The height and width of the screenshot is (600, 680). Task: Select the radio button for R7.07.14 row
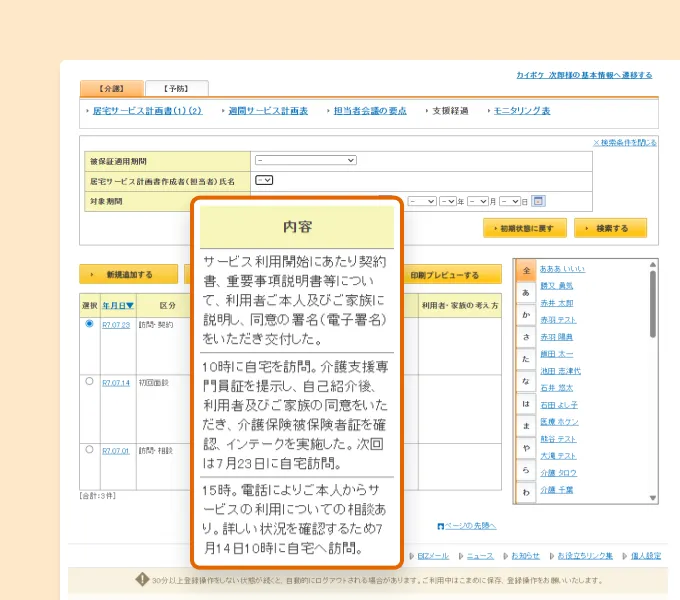(x=89, y=381)
